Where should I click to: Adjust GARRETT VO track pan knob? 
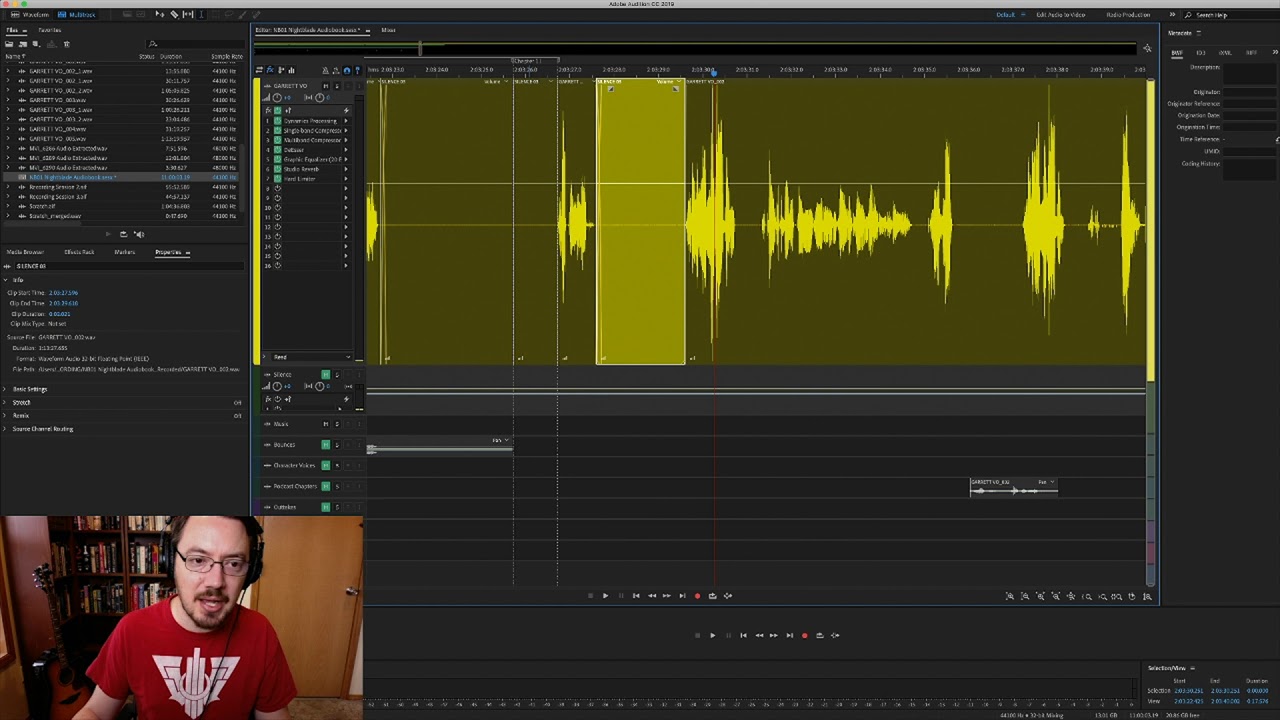click(320, 98)
